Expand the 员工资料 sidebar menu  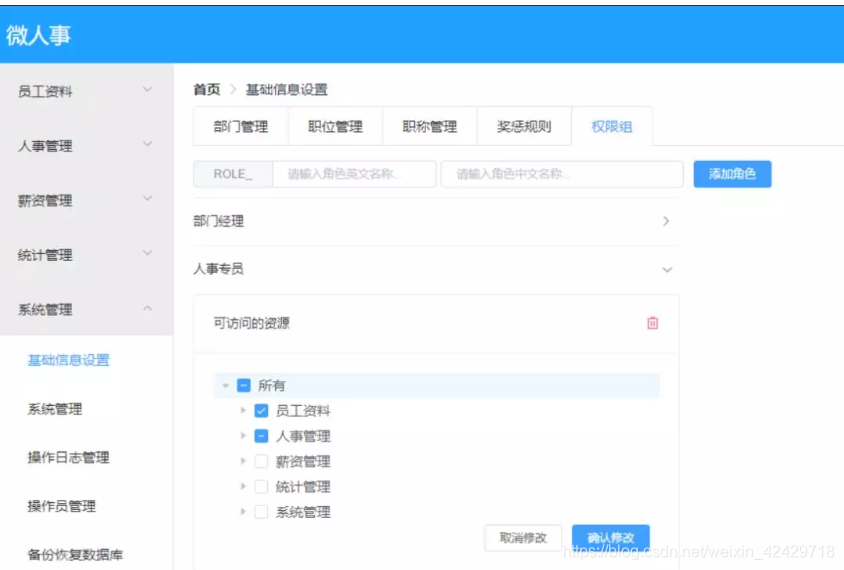[86, 91]
